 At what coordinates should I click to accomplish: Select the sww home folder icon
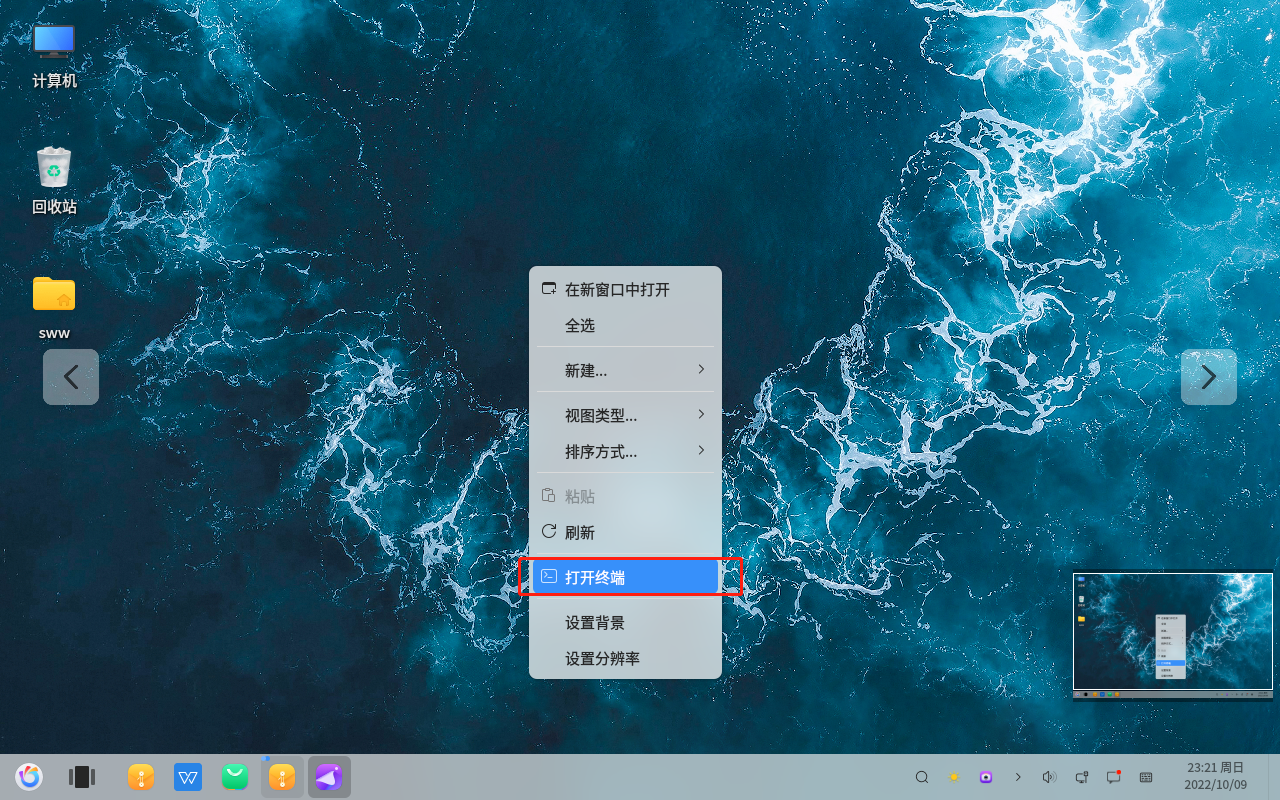54,307
